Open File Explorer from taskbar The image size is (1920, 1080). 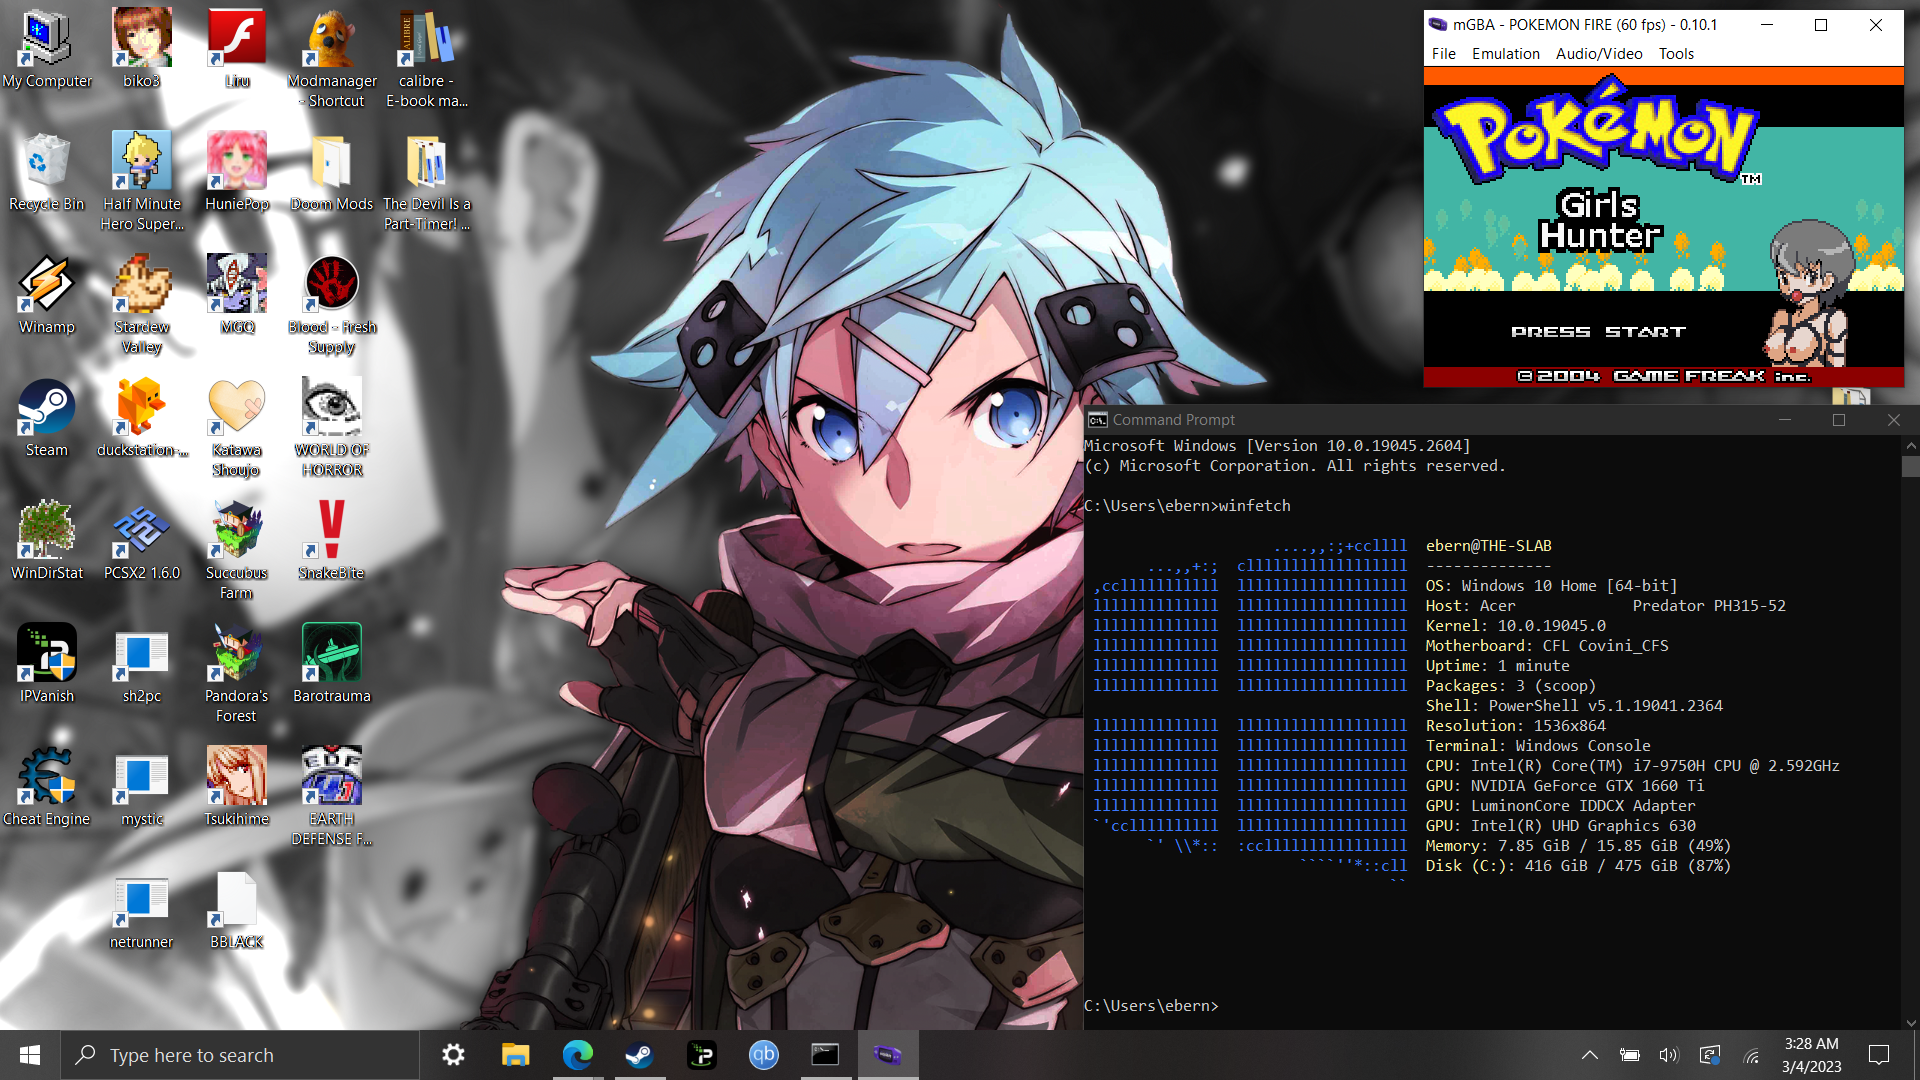click(515, 1055)
